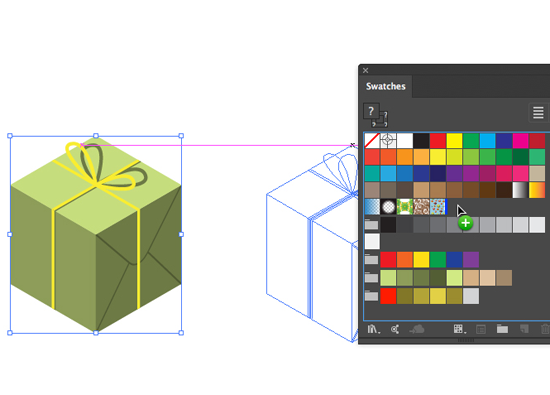Screen dimensions: 550x395
Task: Choose the light blue confetti pattern swatch
Action: (x=438, y=207)
